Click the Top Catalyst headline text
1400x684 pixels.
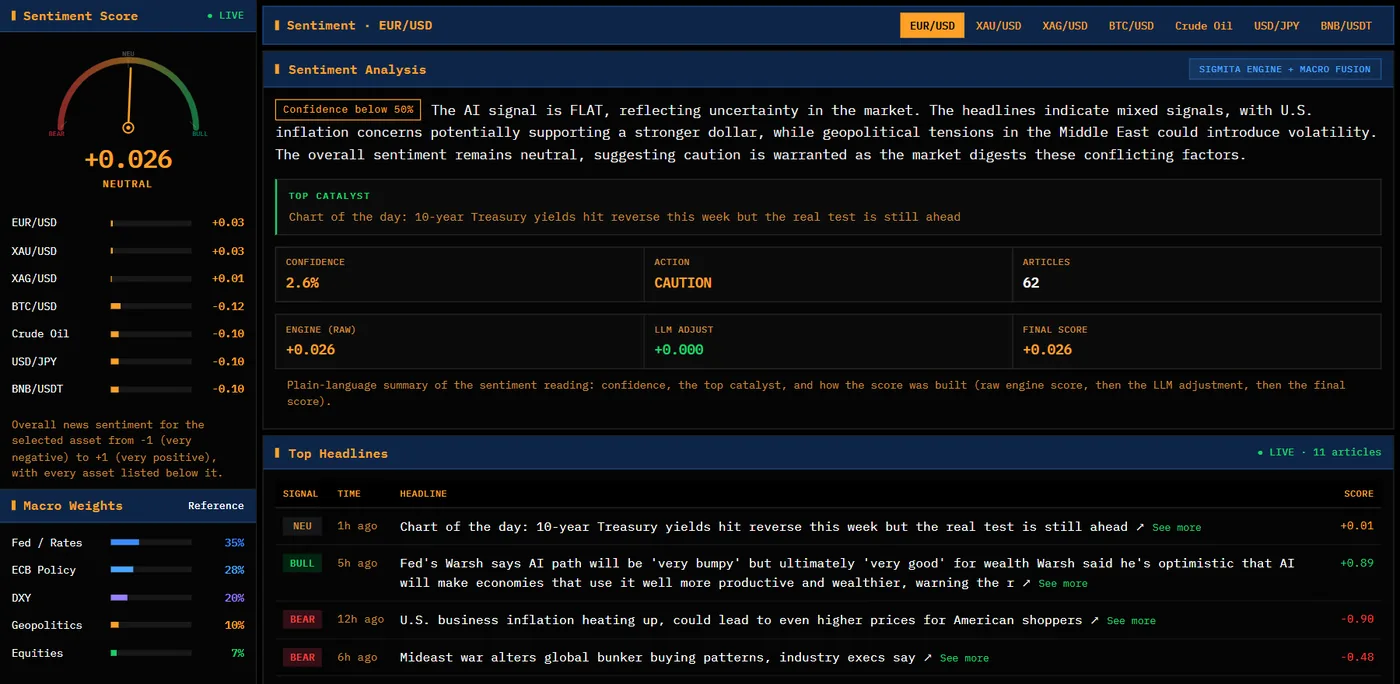click(624, 217)
